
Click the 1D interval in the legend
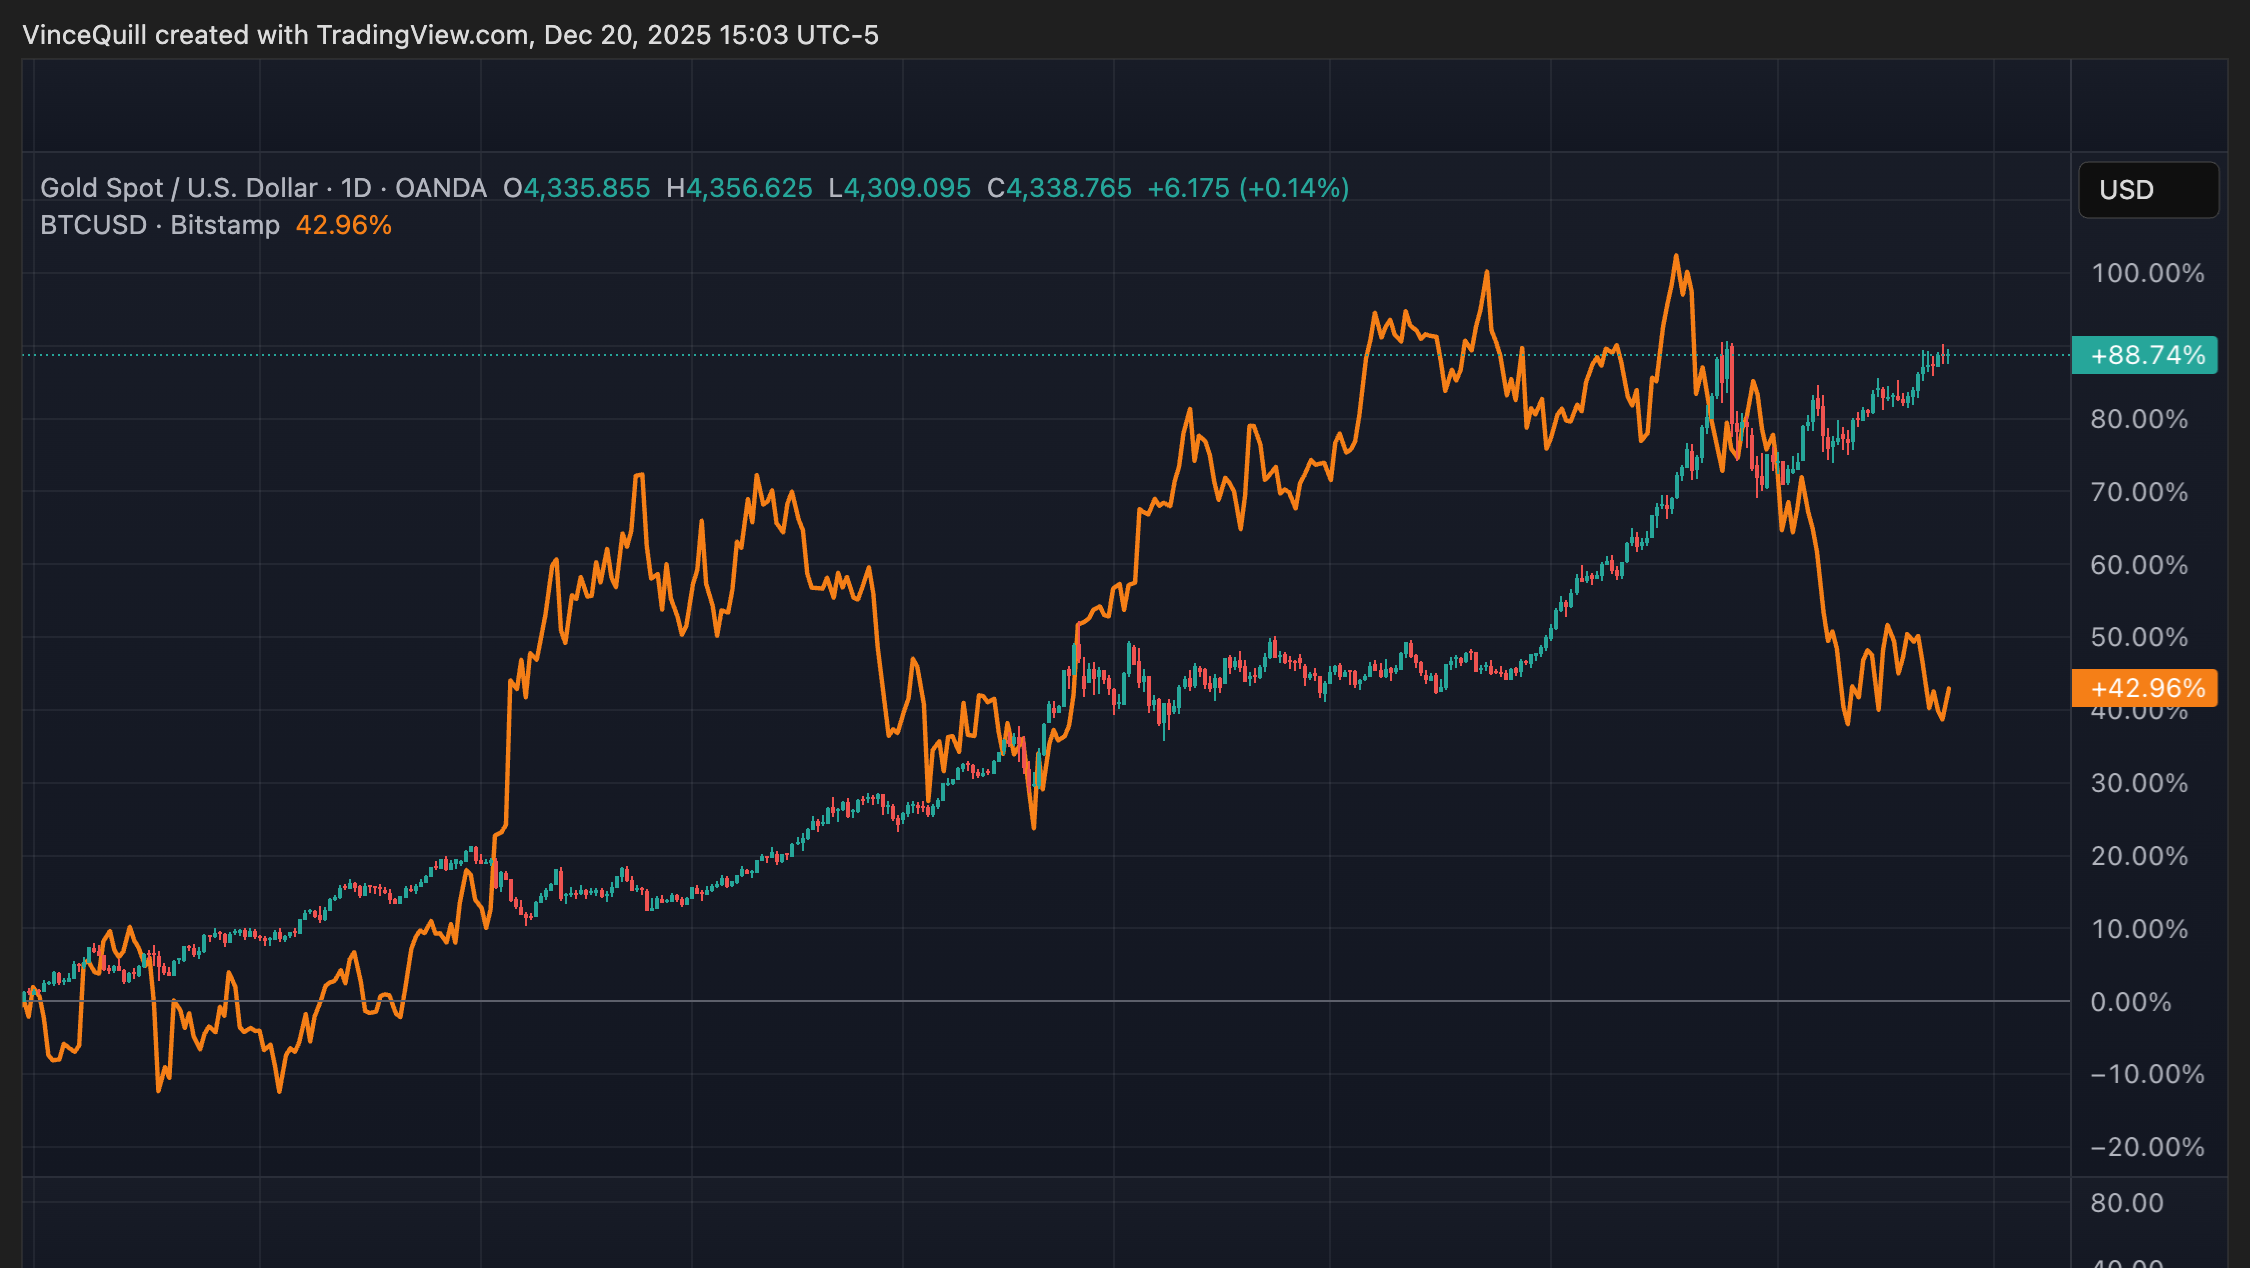point(356,188)
